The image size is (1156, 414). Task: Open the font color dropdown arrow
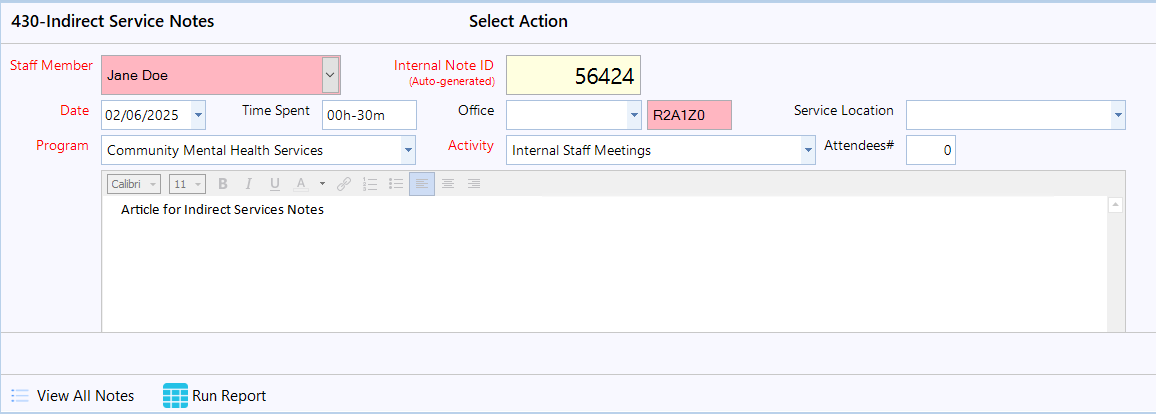click(x=322, y=183)
